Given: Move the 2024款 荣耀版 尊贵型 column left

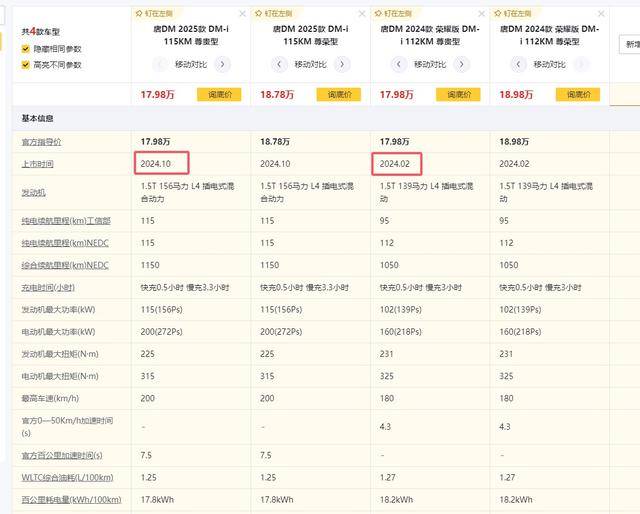Looking at the screenshot, I should coord(399,64).
